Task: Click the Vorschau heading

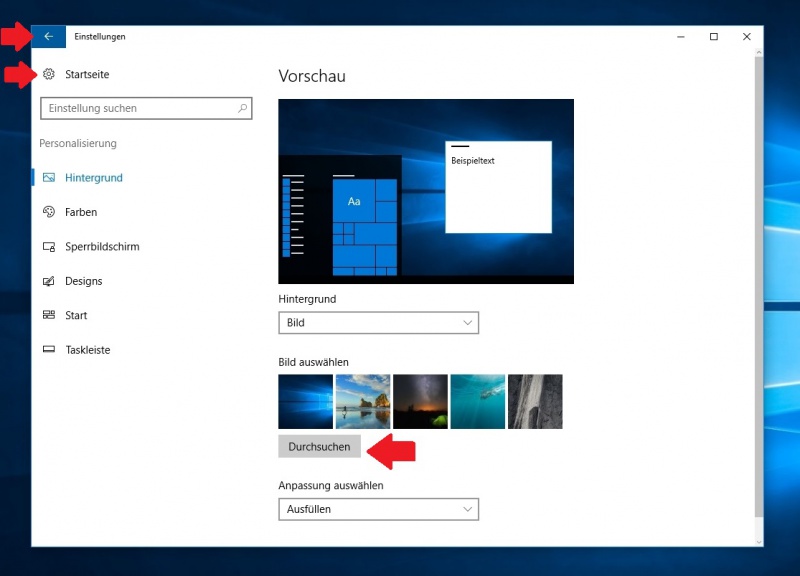Action: [312, 76]
